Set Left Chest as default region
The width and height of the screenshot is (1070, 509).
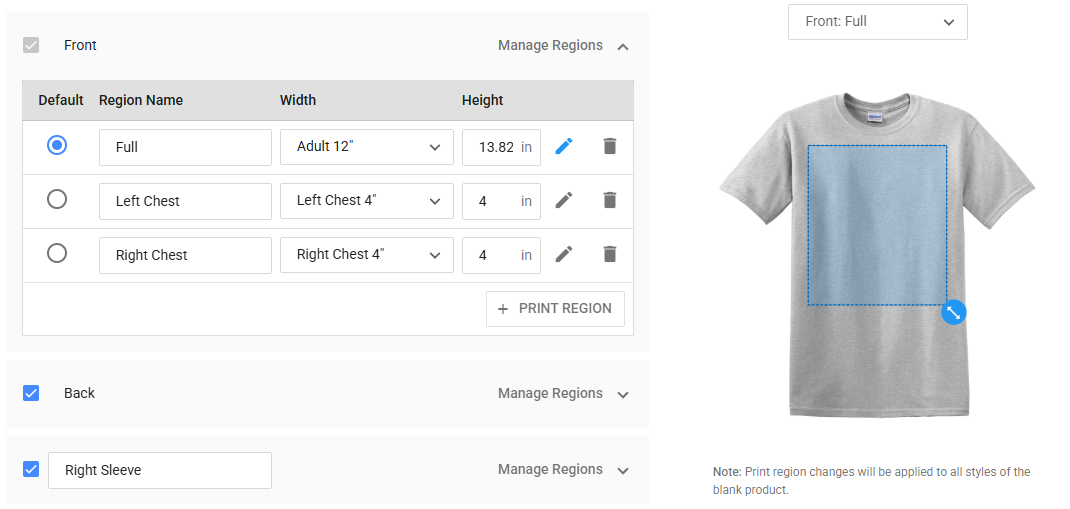(57, 200)
